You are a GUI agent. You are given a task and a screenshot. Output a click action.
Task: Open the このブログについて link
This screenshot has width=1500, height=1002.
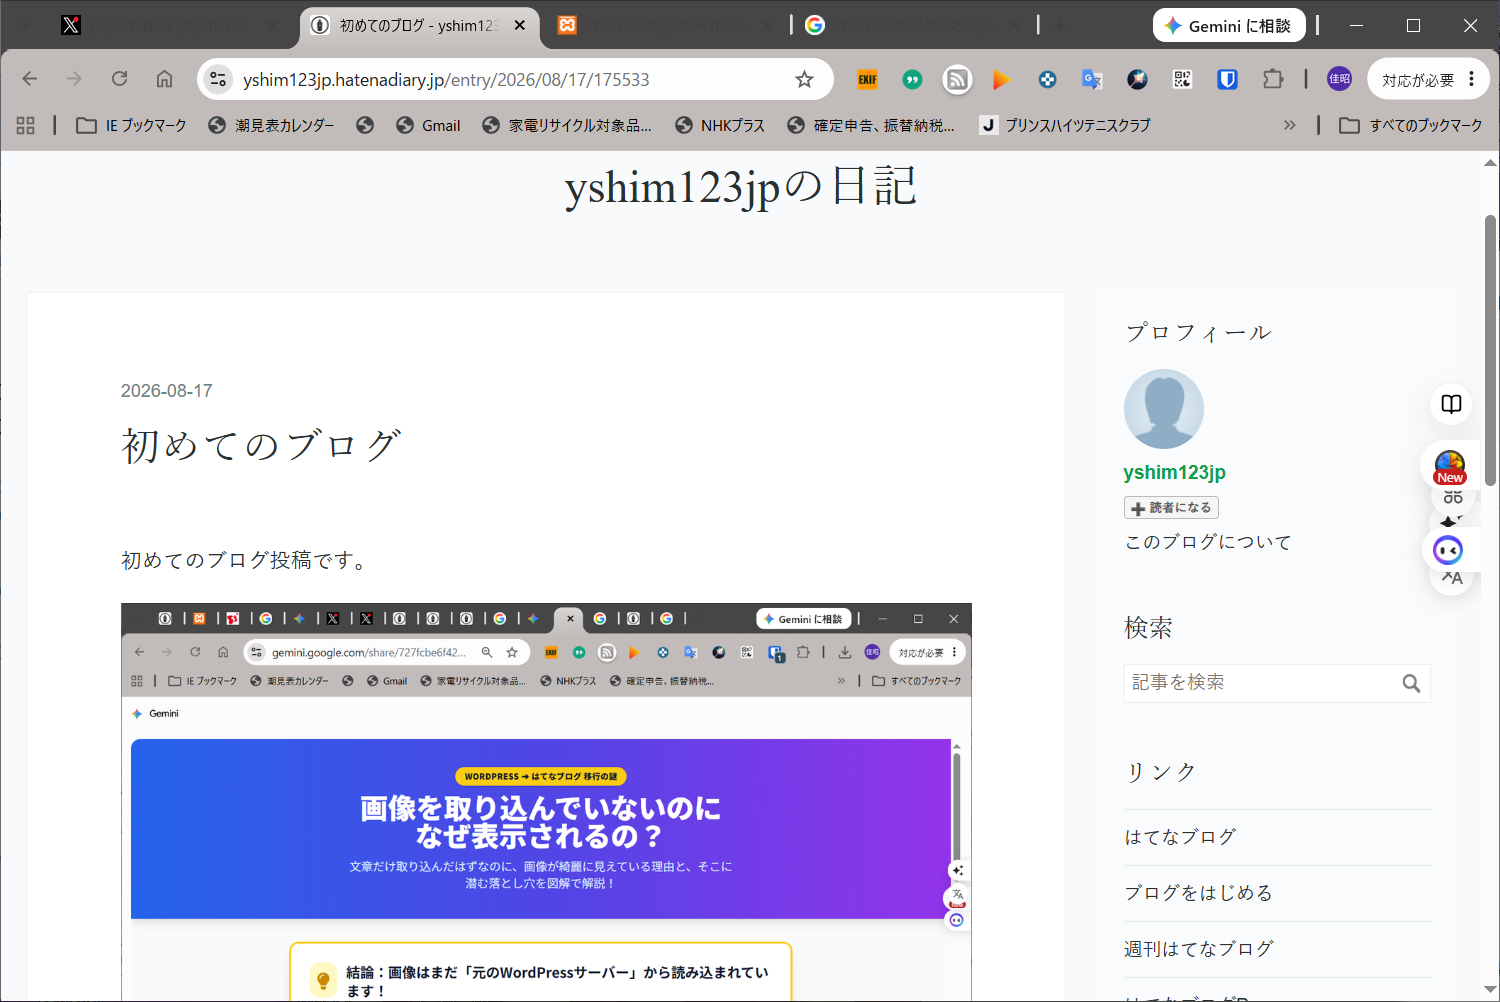[1208, 542]
